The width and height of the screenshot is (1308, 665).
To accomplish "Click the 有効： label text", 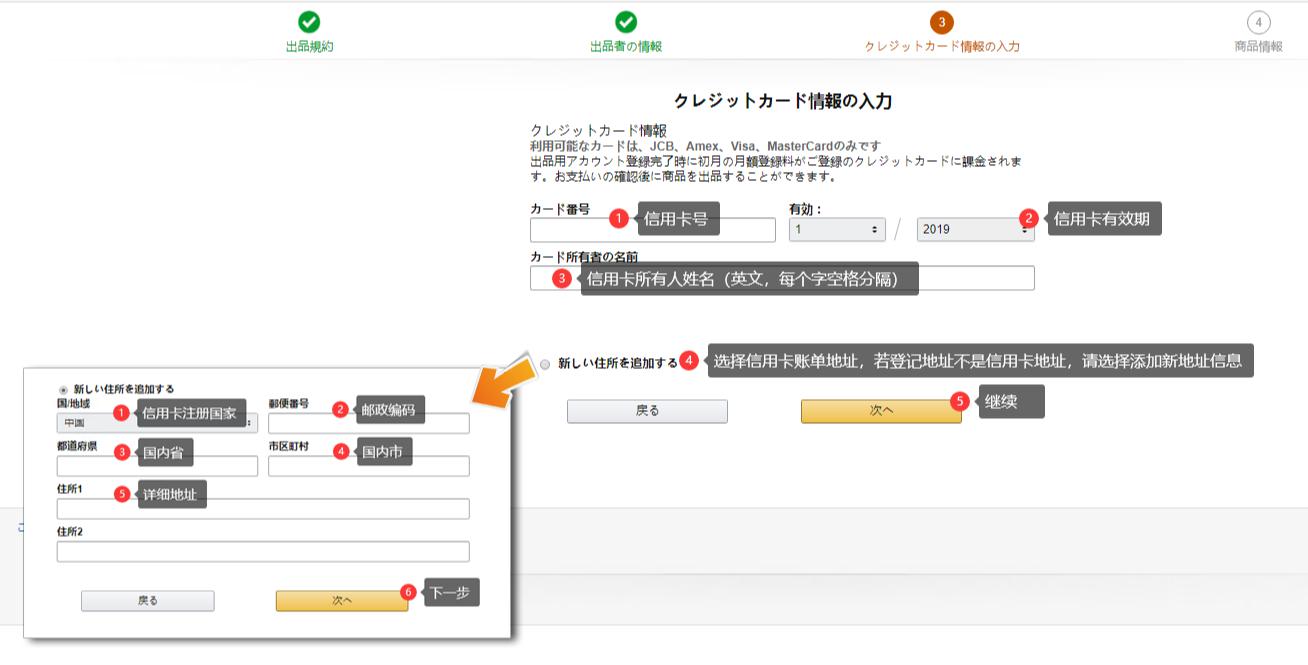I will (805, 209).
